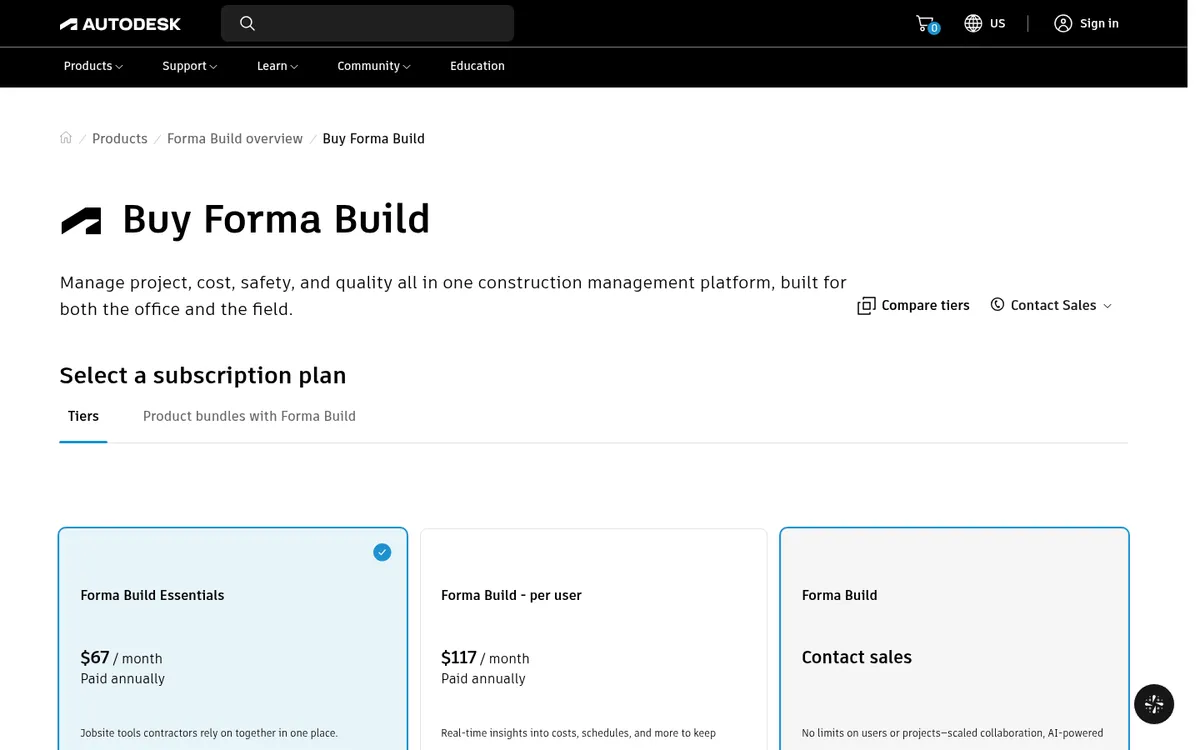1200x750 pixels.
Task: Open the Education menu item
Action: [x=477, y=66]
